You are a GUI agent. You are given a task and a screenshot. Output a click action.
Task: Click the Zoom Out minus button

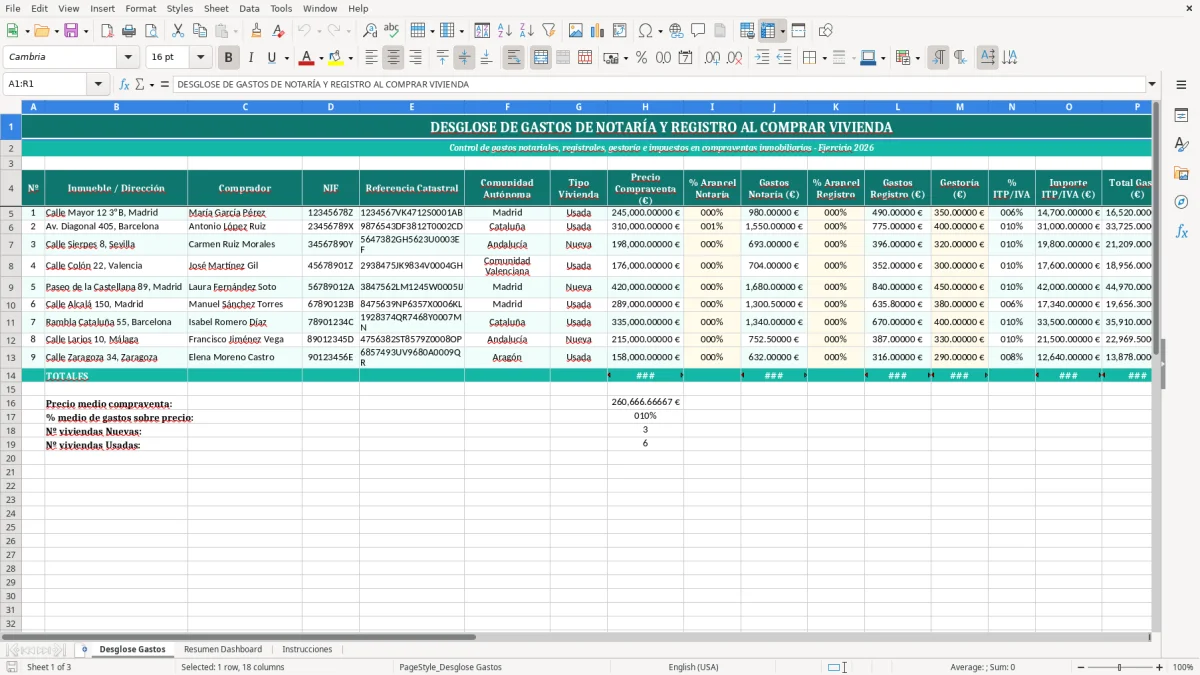[1080, 667]
